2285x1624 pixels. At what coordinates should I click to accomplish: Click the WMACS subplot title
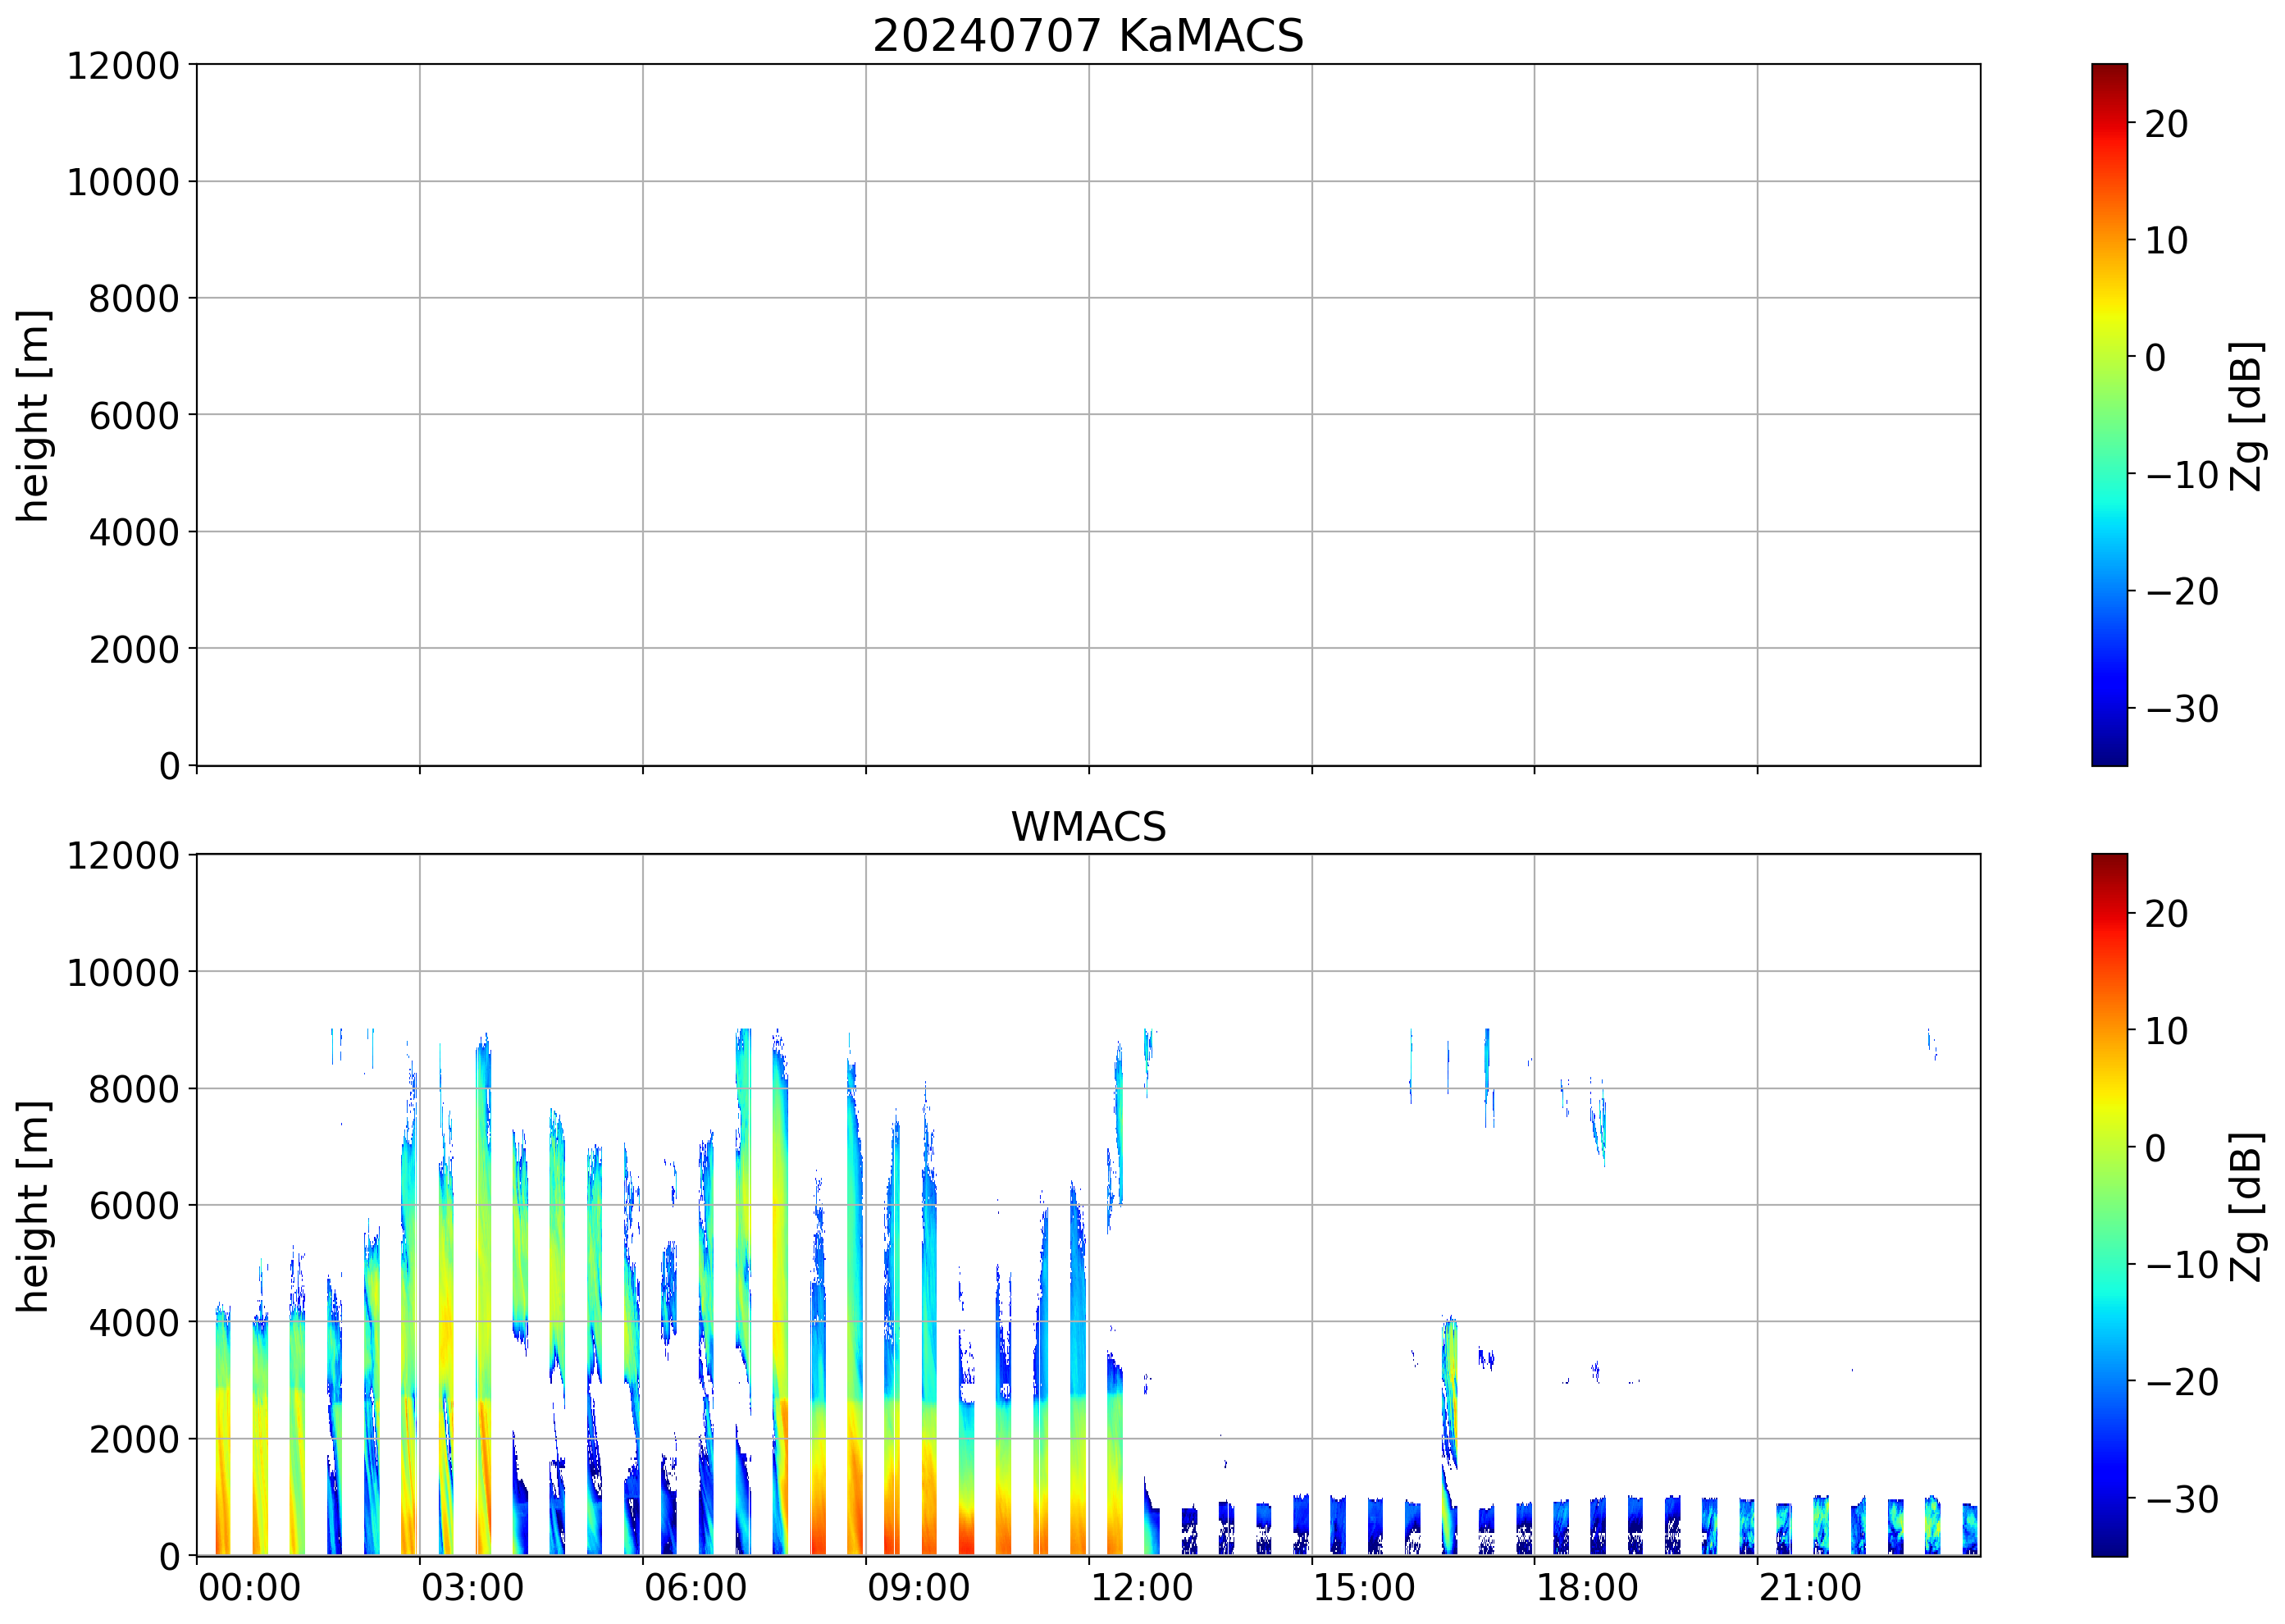(x=1088, y=827)
